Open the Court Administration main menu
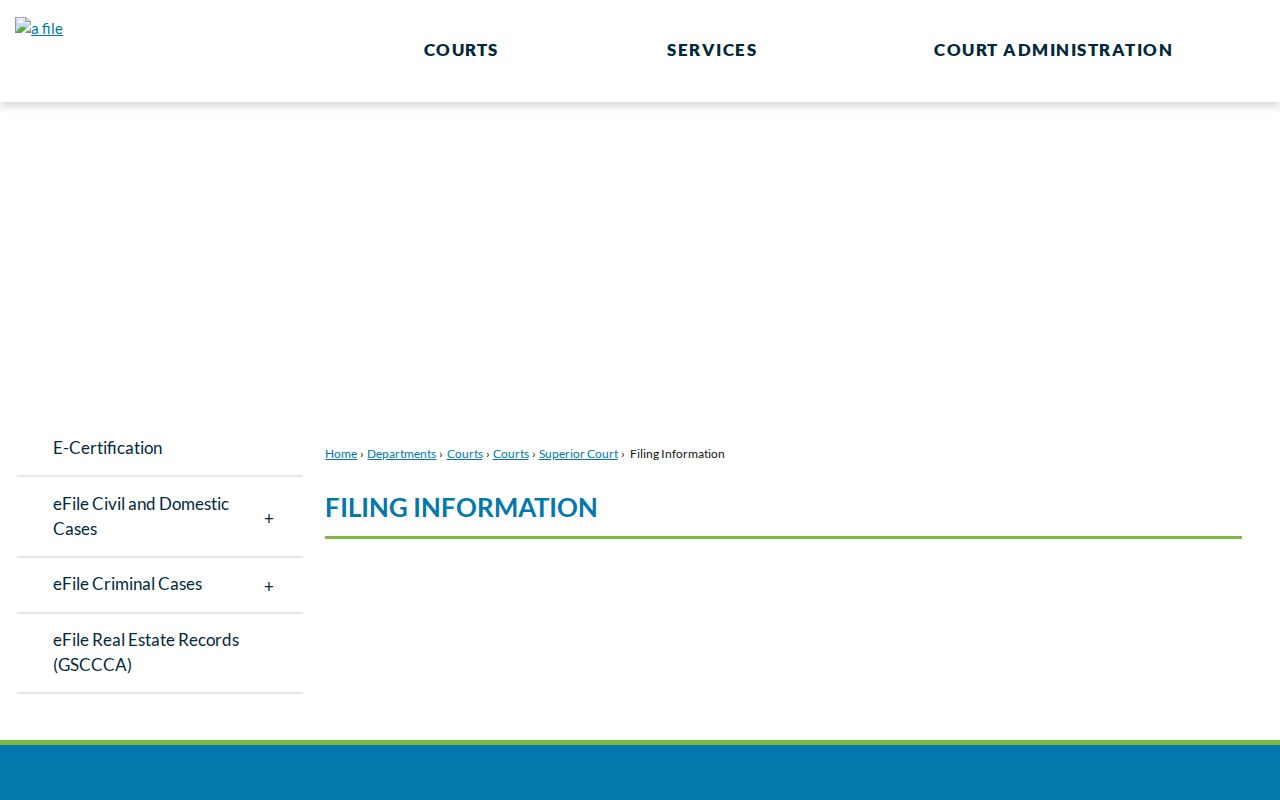The height and width of the screenshot is (800, 1280). point(1053,50)
